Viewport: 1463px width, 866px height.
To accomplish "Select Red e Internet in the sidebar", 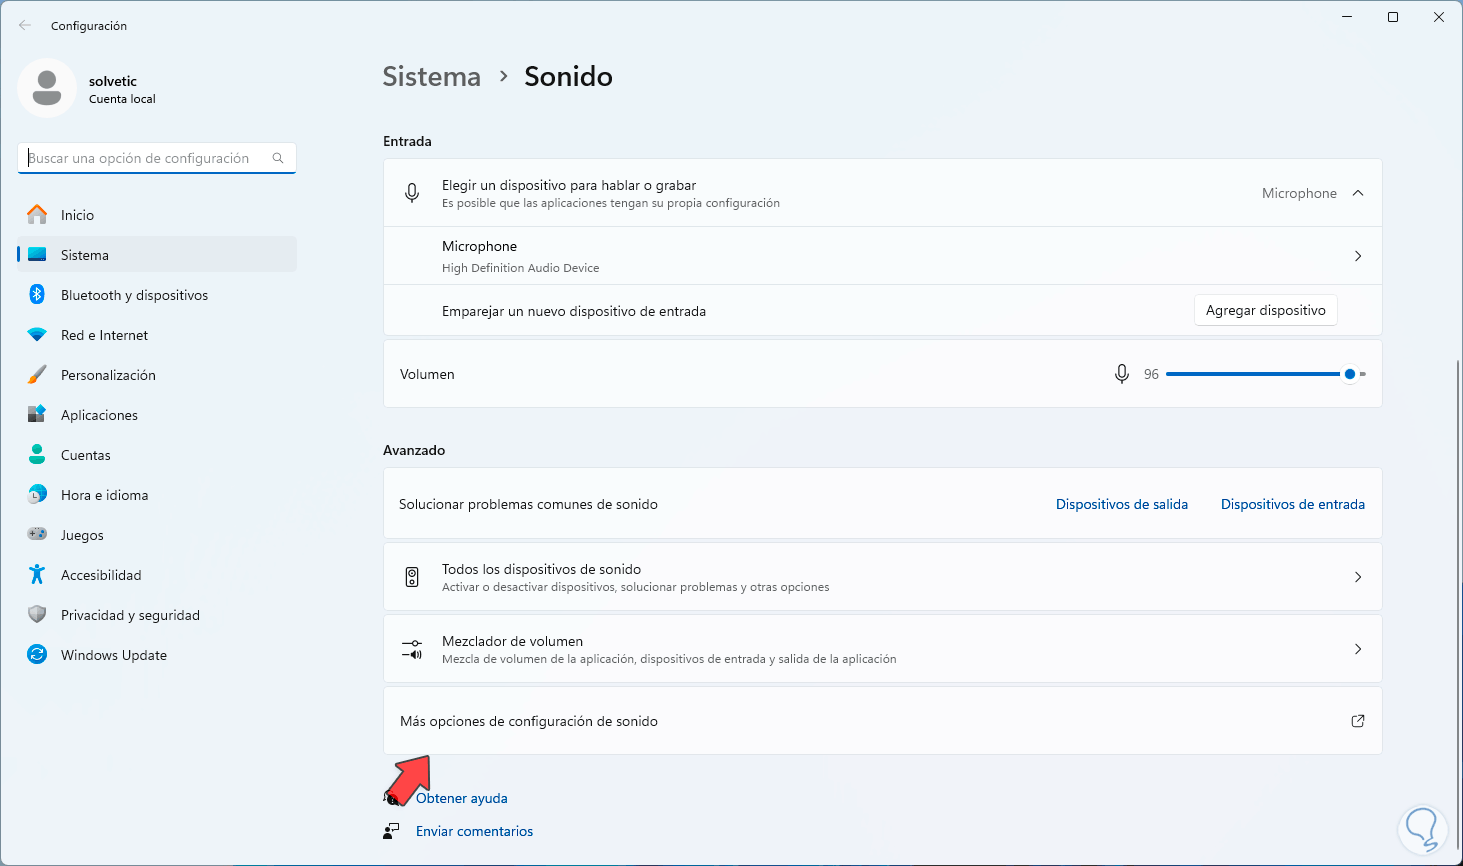I will (104, 335).
